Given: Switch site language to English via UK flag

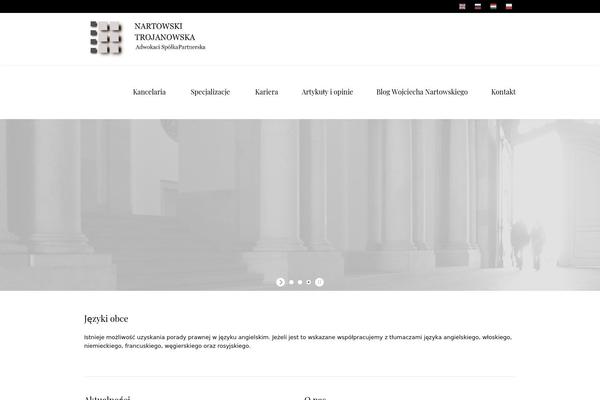Looking at the screenshot, I should [462, 7].
